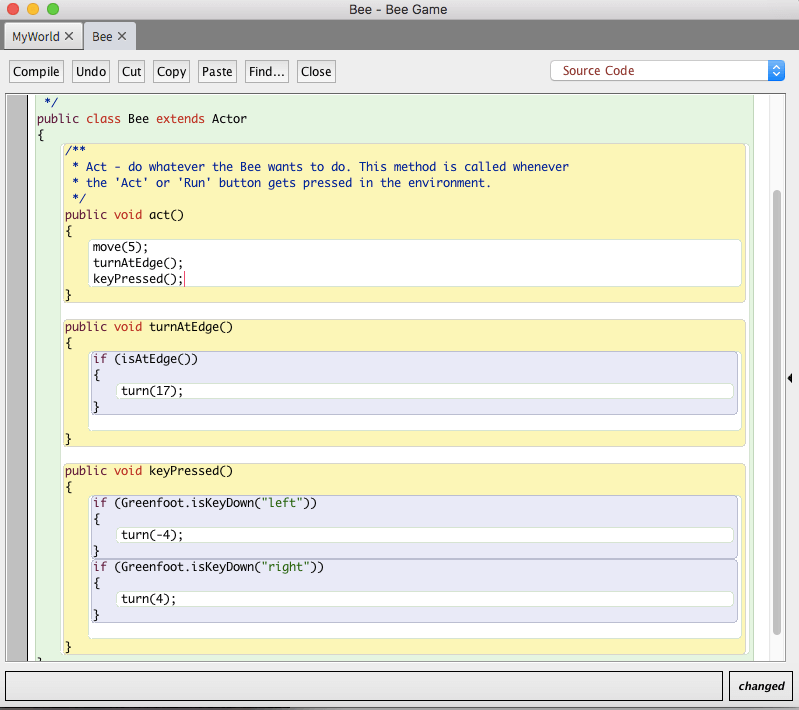Image resolution: width=799 pixels, height=710 pixels.
Task: Switch to the MyWorld tab
Action: pyautogui.click(x=36, y=37)
